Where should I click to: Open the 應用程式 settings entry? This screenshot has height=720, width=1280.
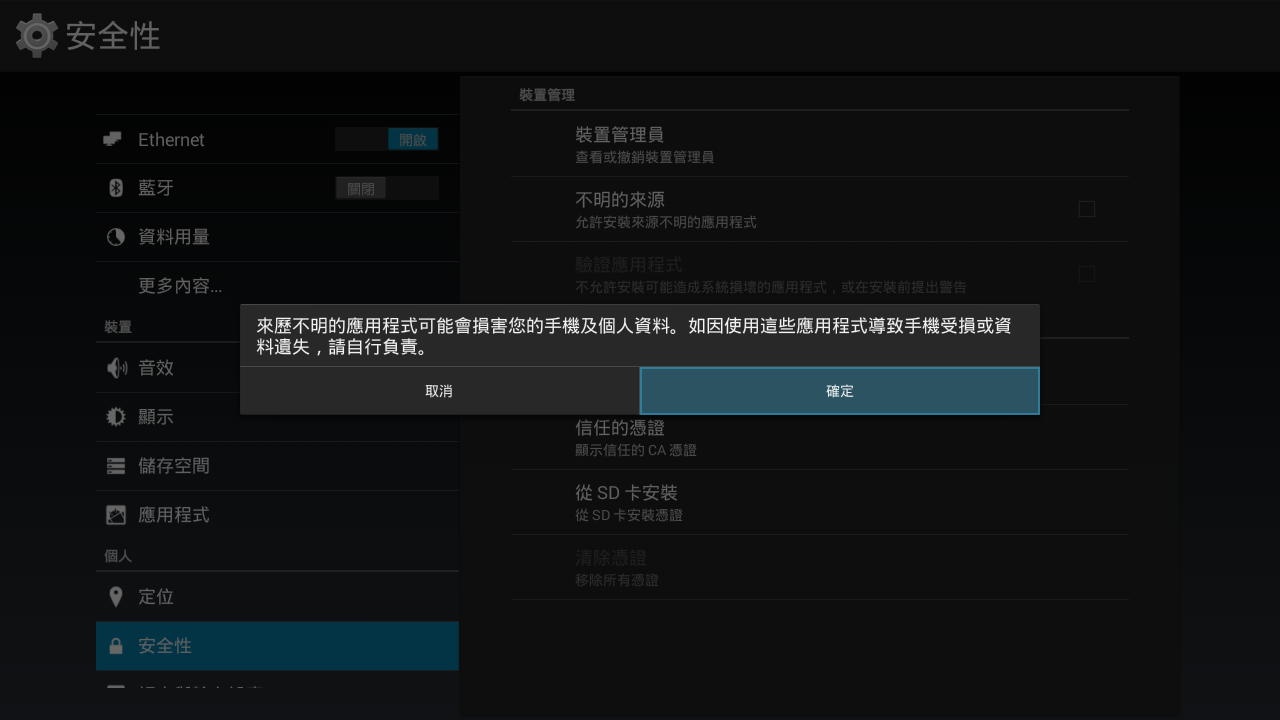tap(277, 515)
